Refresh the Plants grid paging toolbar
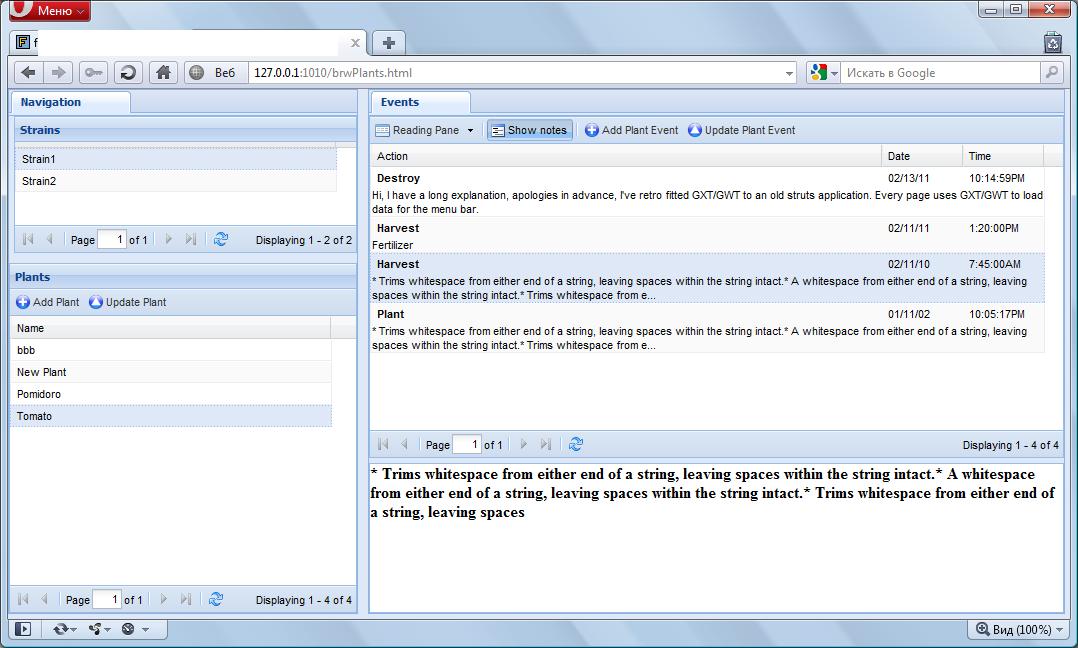Viewport: 1078px width, 648px height. point(216,600)
